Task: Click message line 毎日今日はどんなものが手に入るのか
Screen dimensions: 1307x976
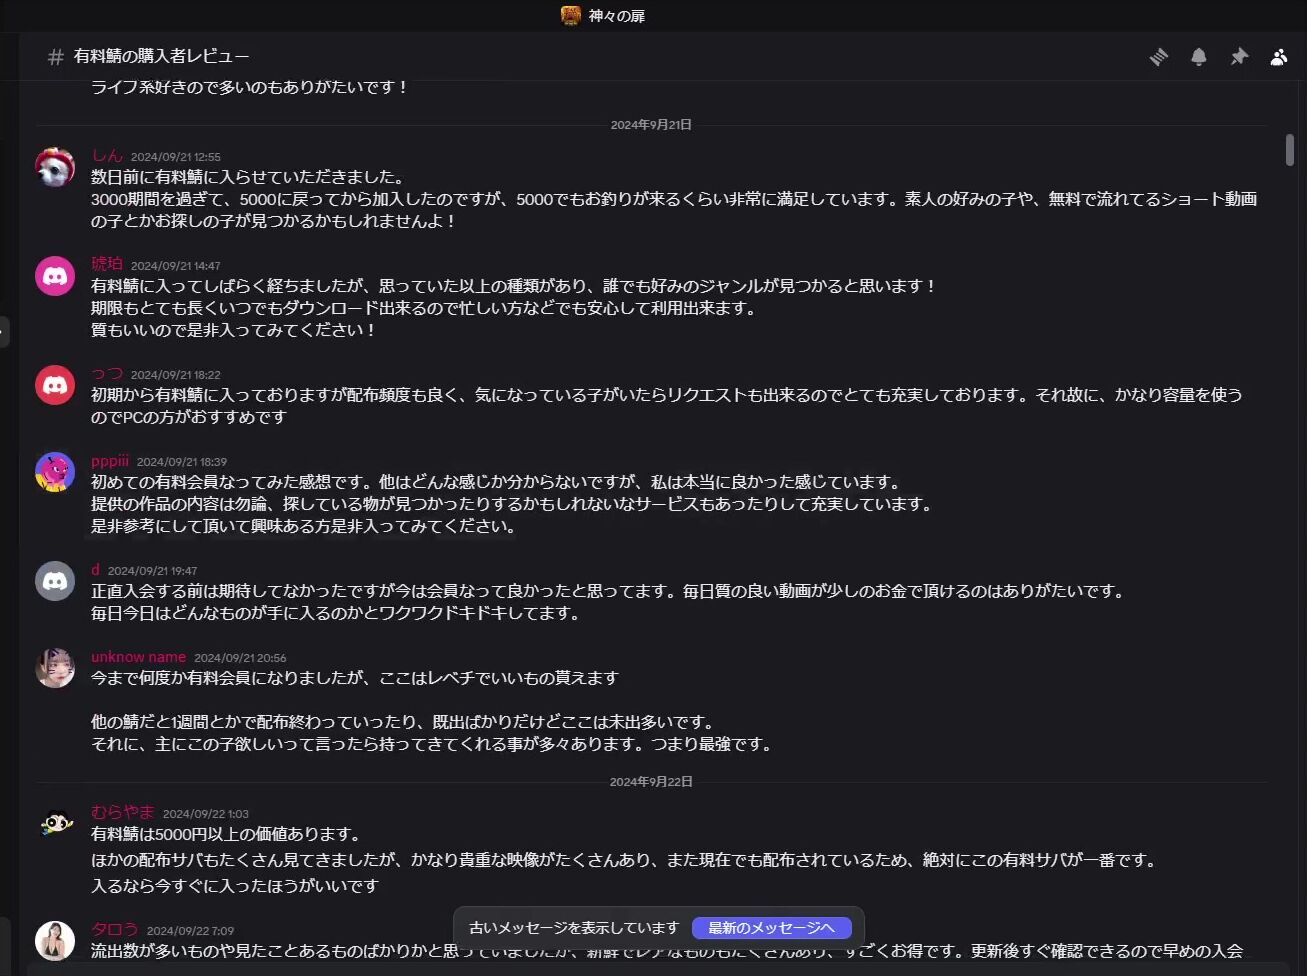Action: (x=336, y=613)
